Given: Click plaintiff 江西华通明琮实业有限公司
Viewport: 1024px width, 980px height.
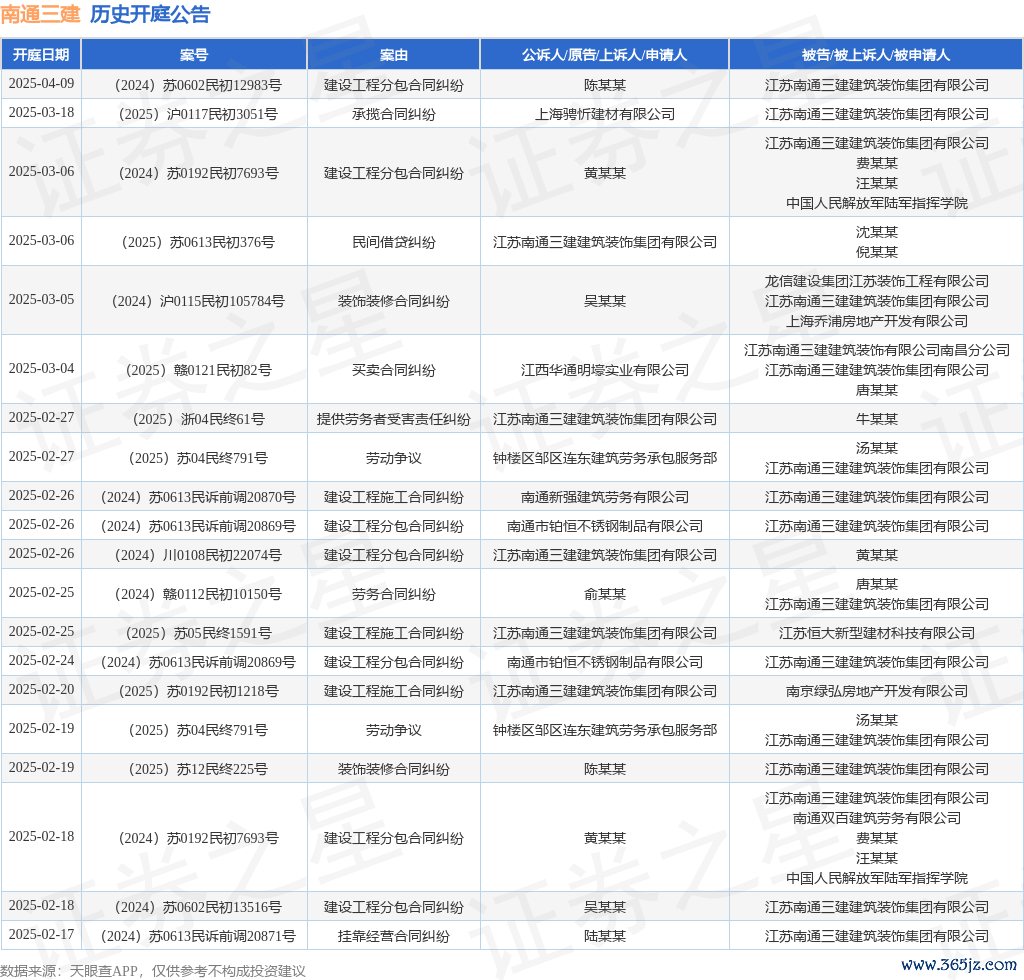Looking at the screenshot, I should click(605, 370).
